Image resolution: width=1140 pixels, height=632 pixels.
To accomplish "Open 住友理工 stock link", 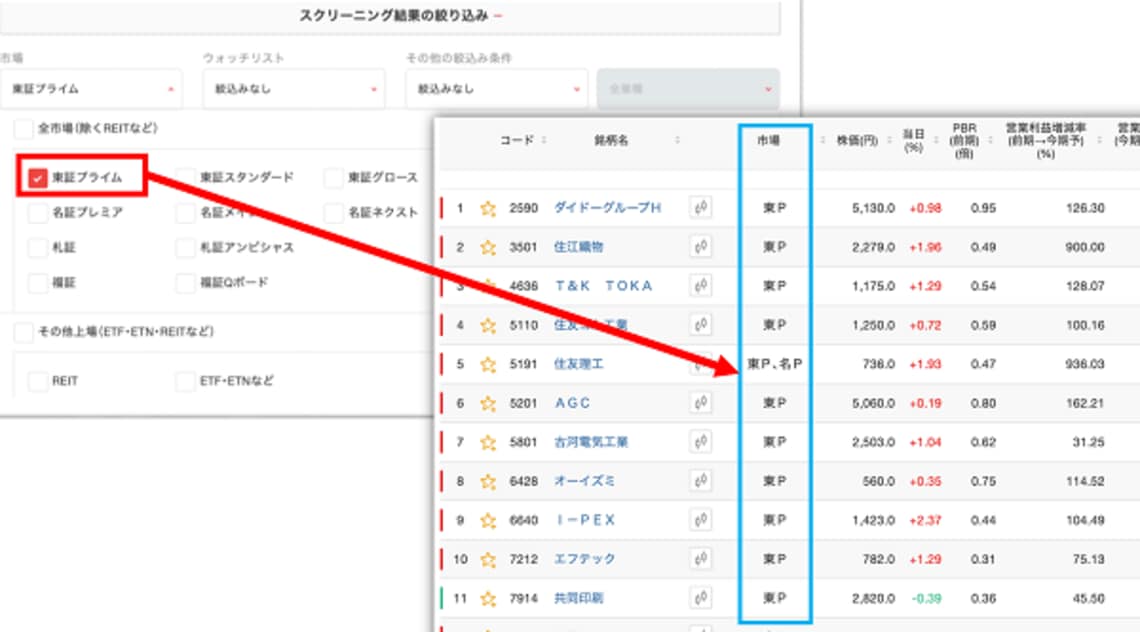I will coord(579,364).
